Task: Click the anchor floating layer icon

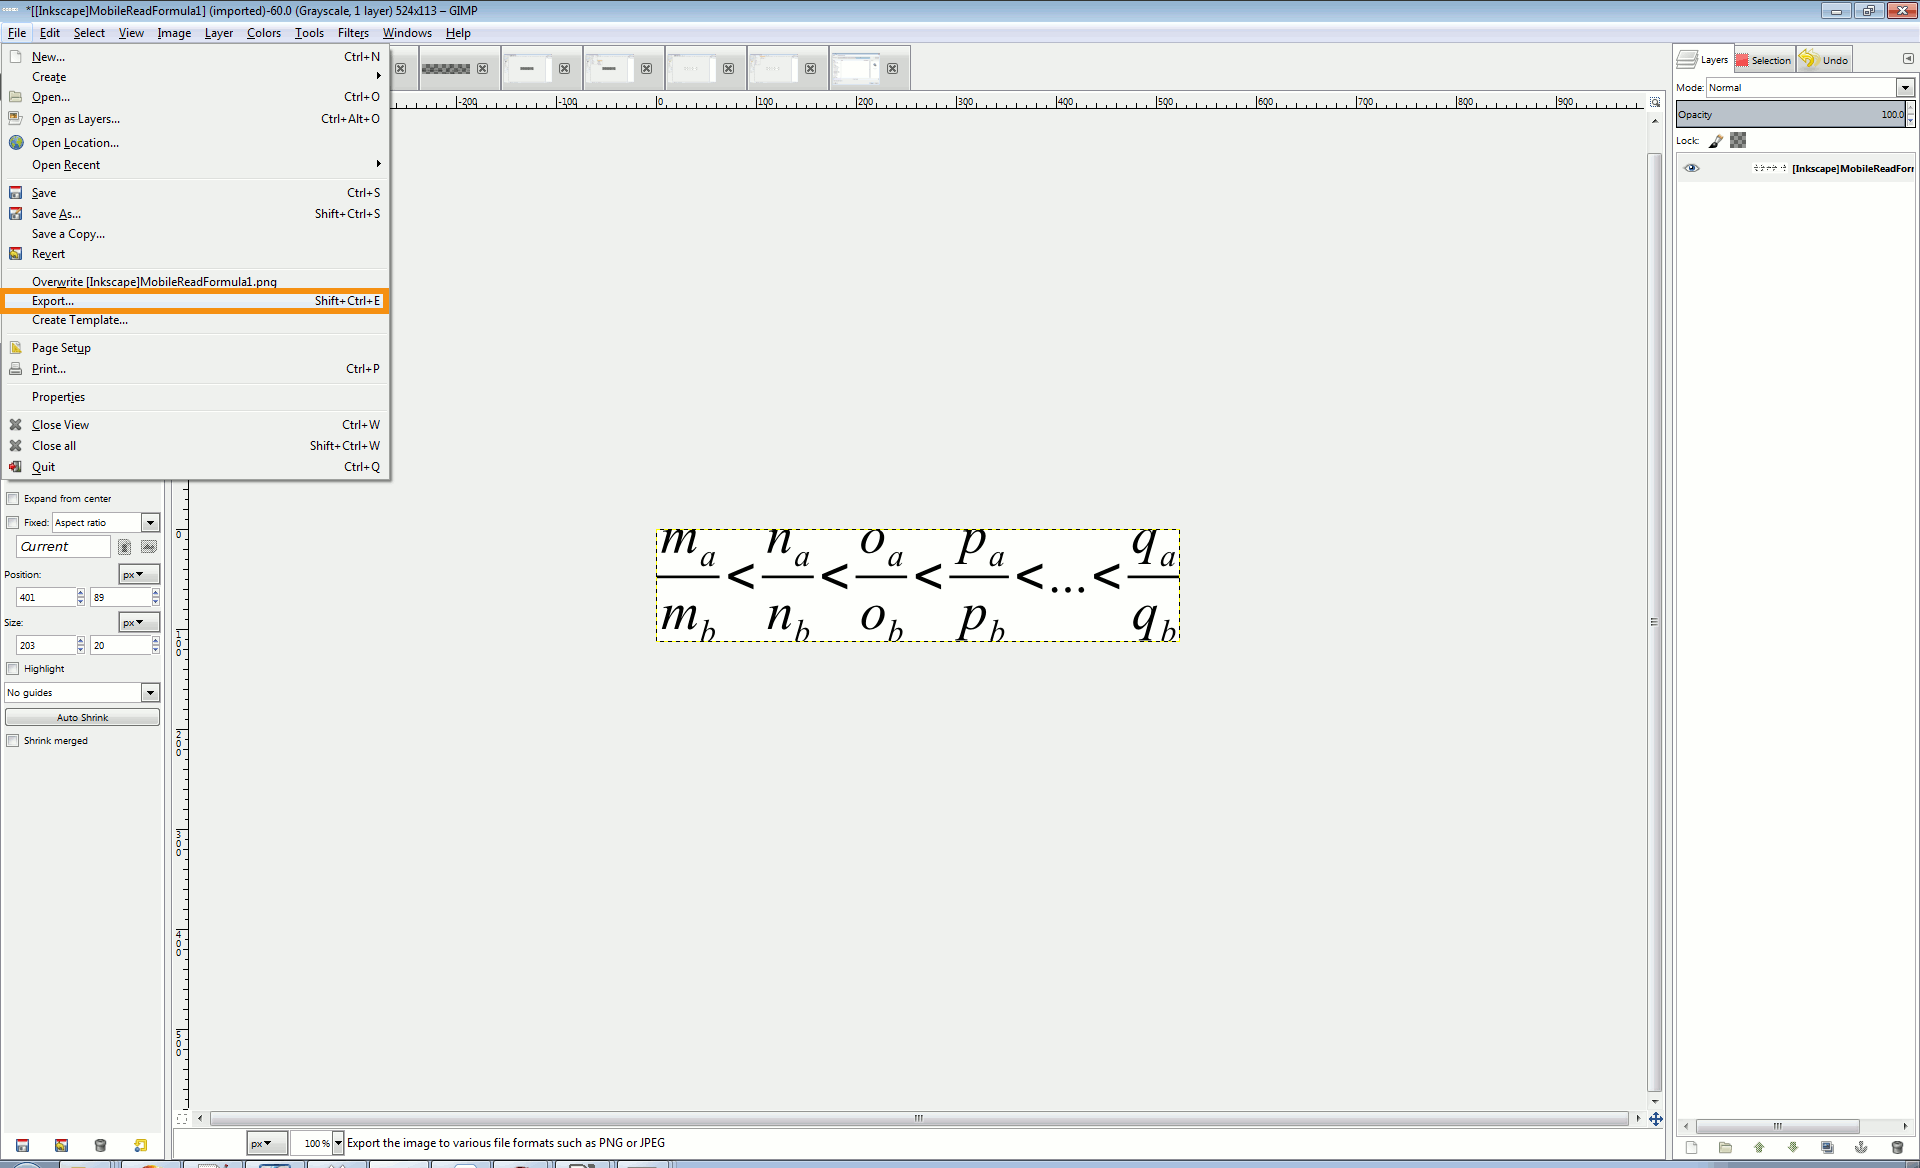Action: pyautogui.click(x=1861, y=1147)
